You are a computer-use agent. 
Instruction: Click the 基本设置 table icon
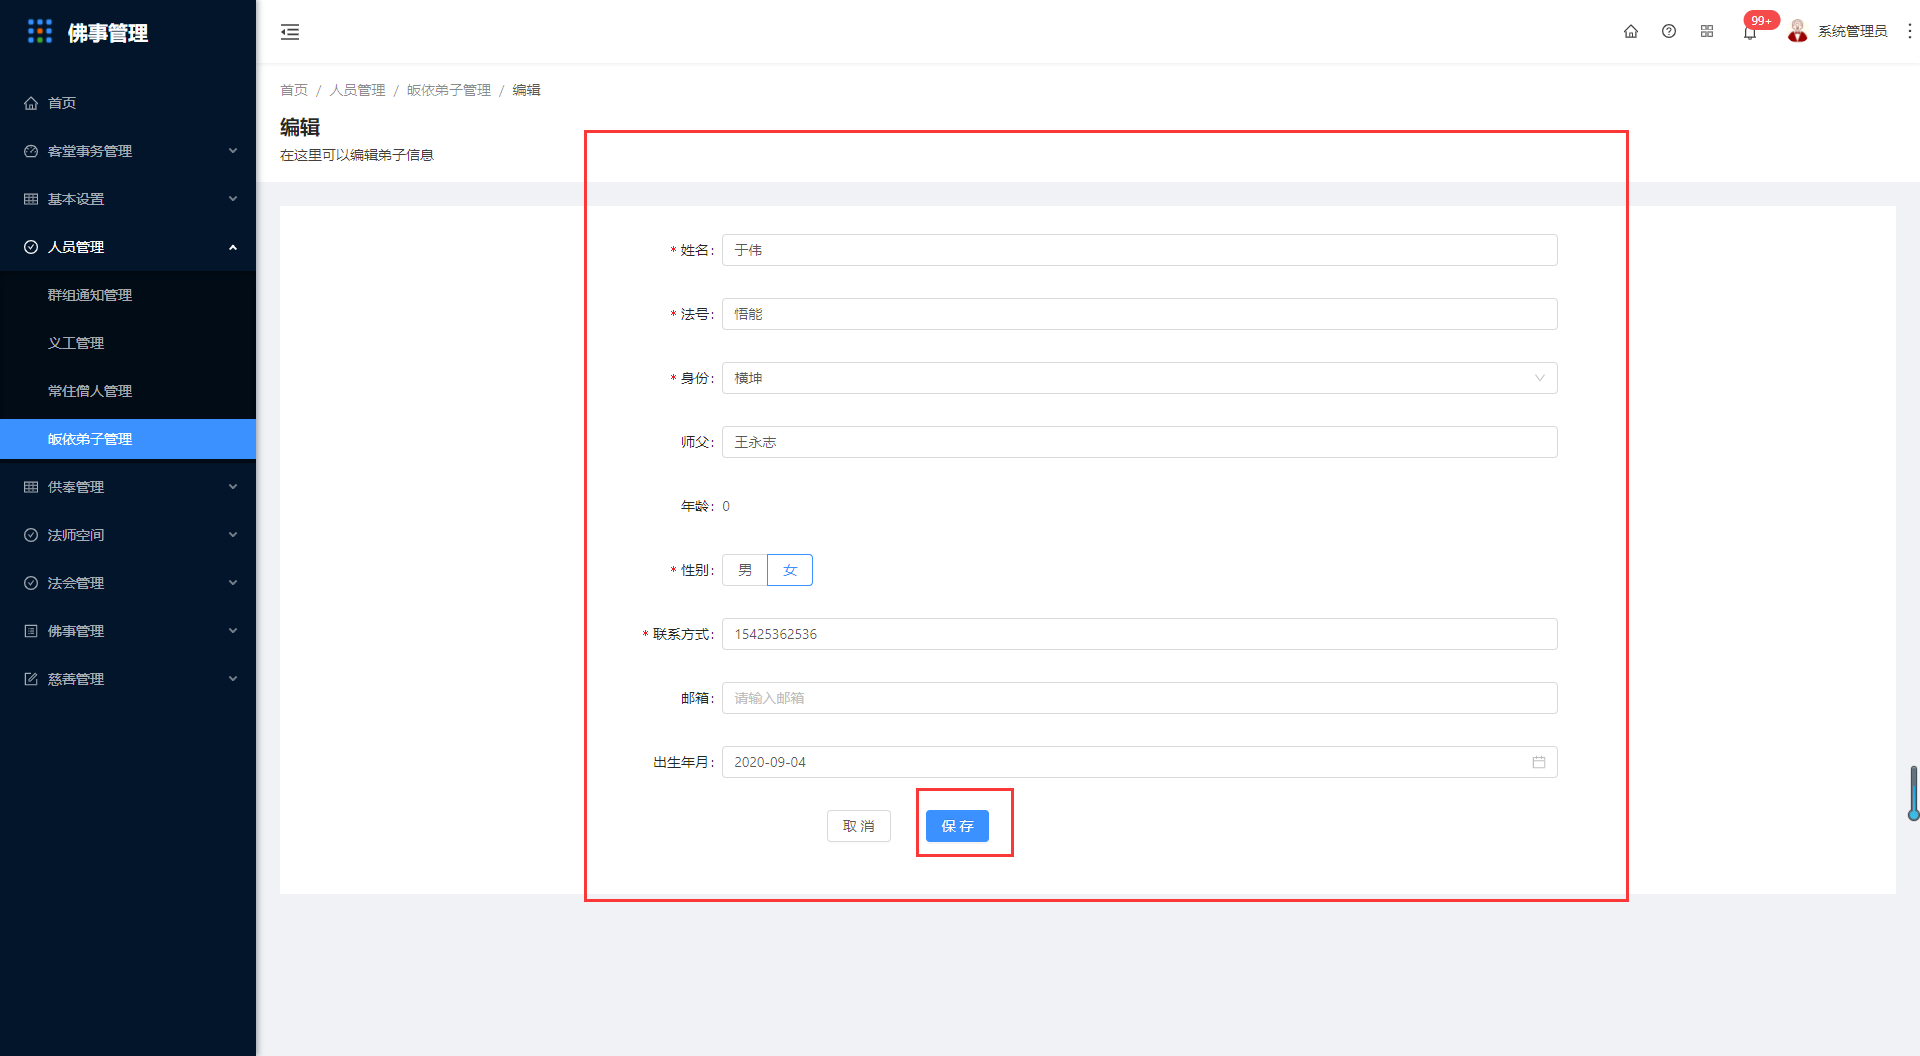click(31, 199)
